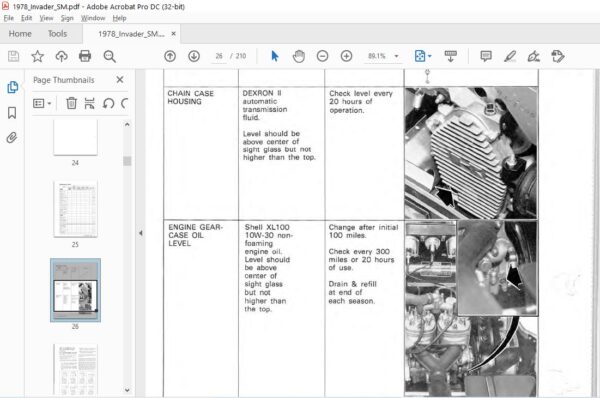
Task: Rotate pages counterclockwise icon
Action: (108, 103)
